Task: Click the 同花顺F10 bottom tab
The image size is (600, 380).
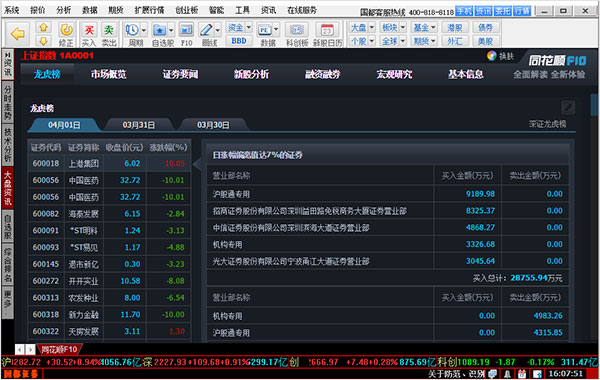Action: 59,349
